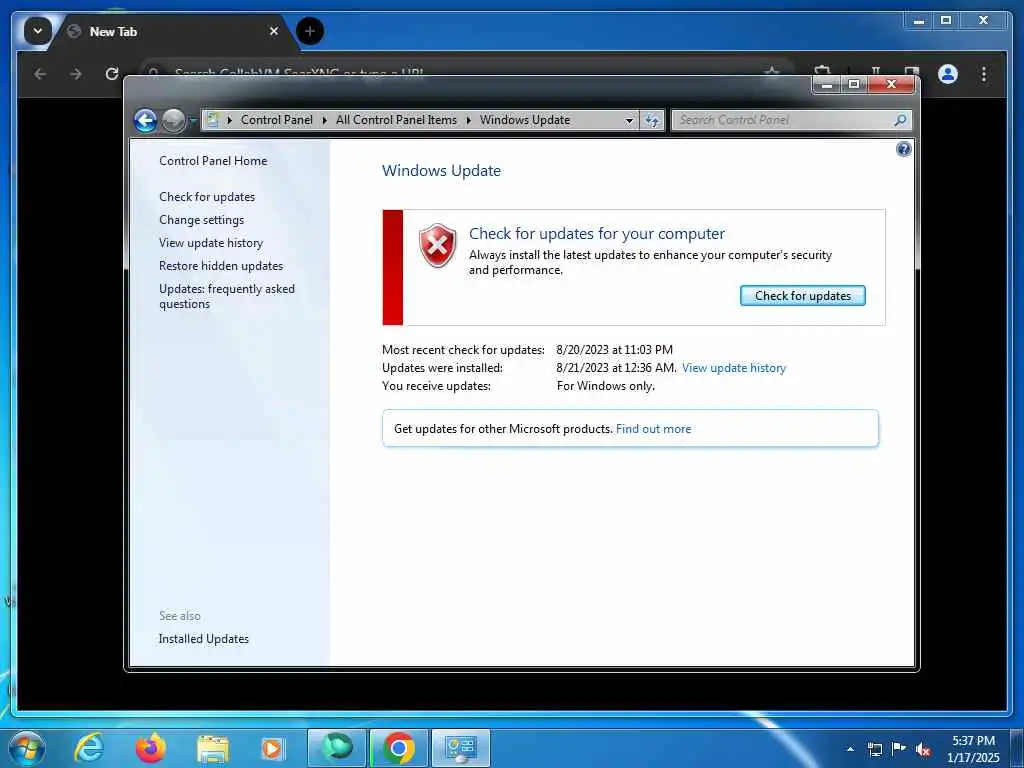Screen dimensions: 1024x768
Task: Open Chrome three-dot menu
Action: 984,74
